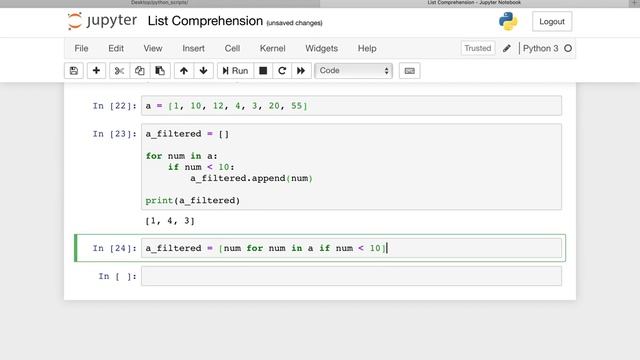Save notebook with the floppy disk icon
Screen dimensions: 640x360
coord(74,71)
